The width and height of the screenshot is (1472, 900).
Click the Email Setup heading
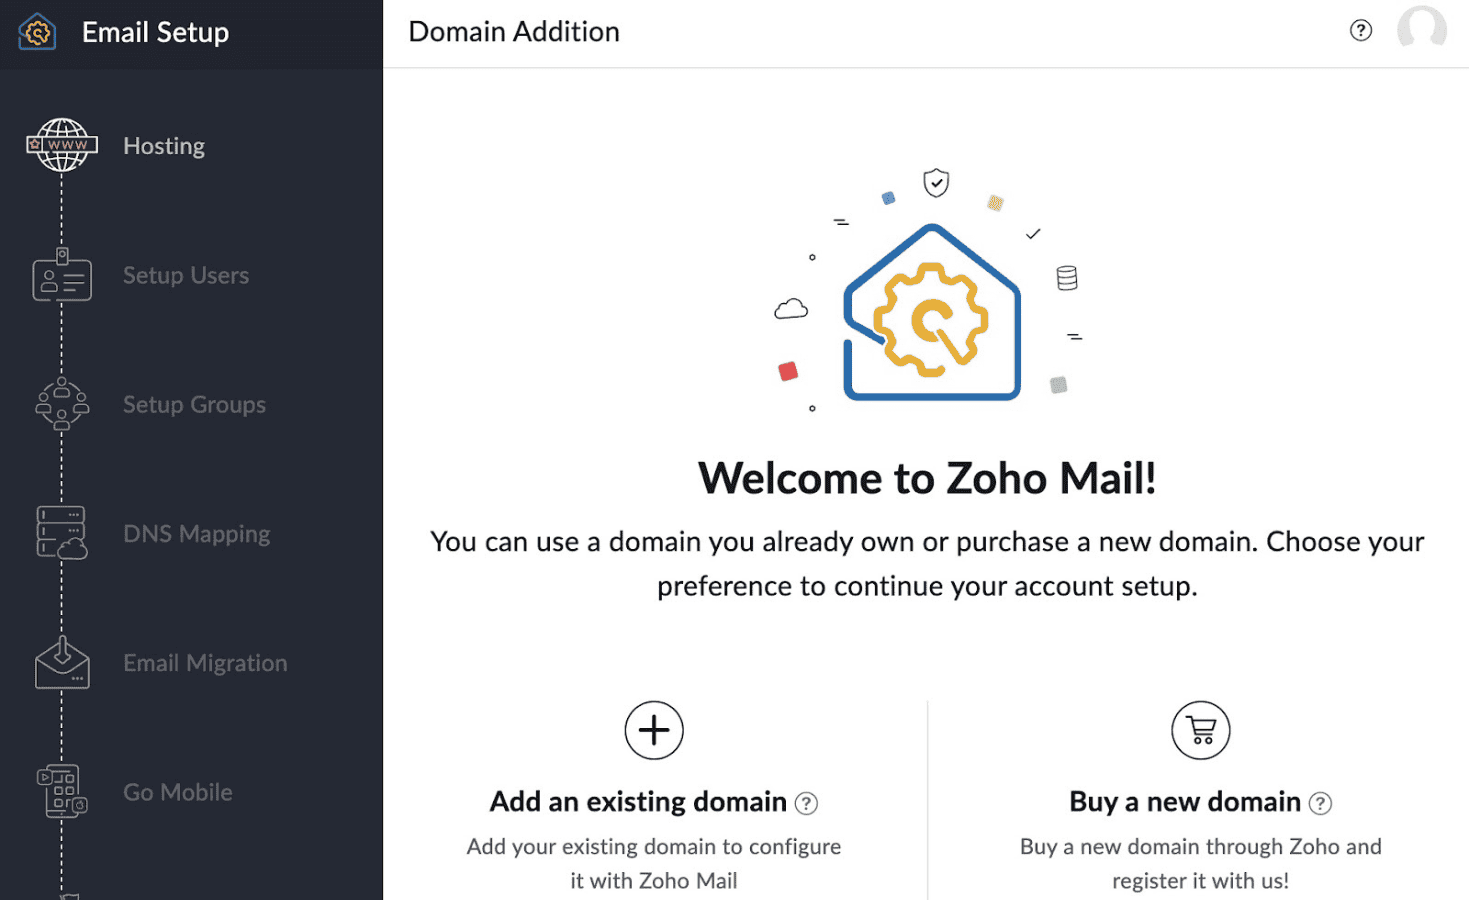[155, 32]
